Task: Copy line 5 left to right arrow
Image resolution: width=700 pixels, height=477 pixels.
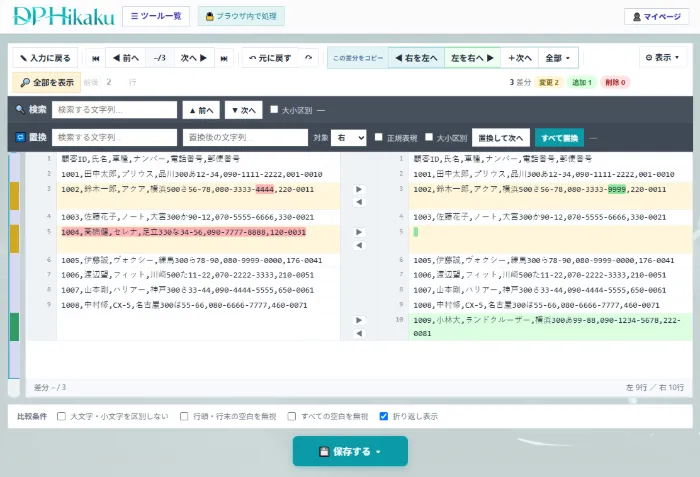Action: [x=359, y=232]
